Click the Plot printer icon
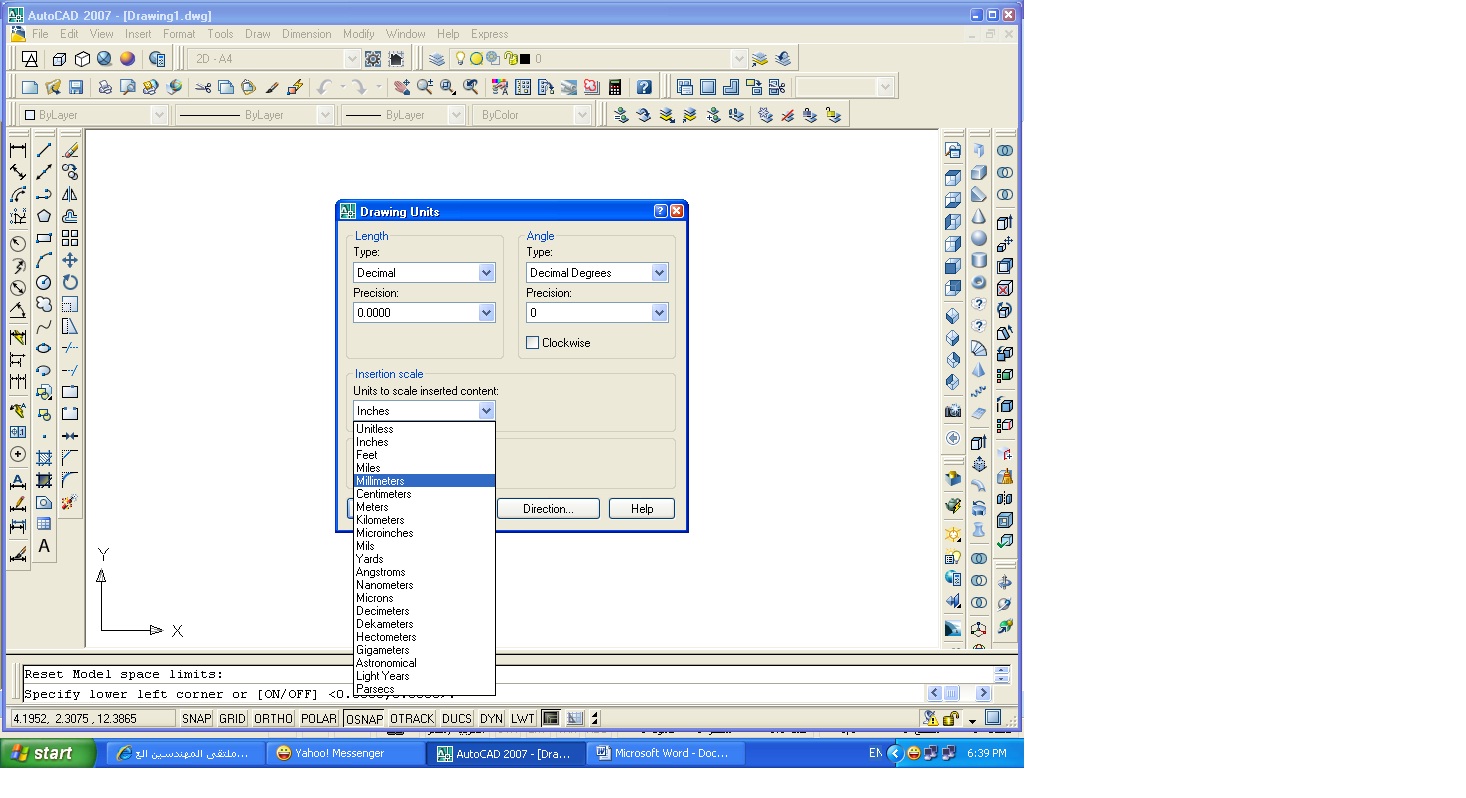This screenshot has height=798, width=1466. (x=104, y=87)
